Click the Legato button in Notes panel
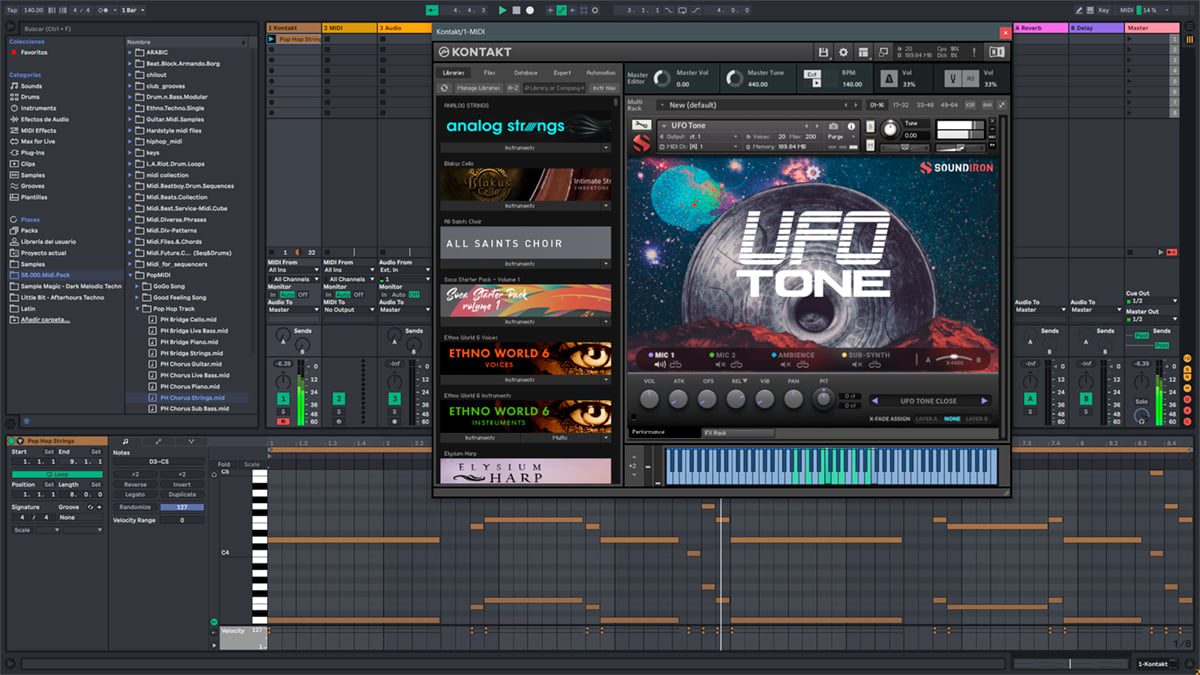Viewport: 1200px width, 675px height. pos(135,494)
